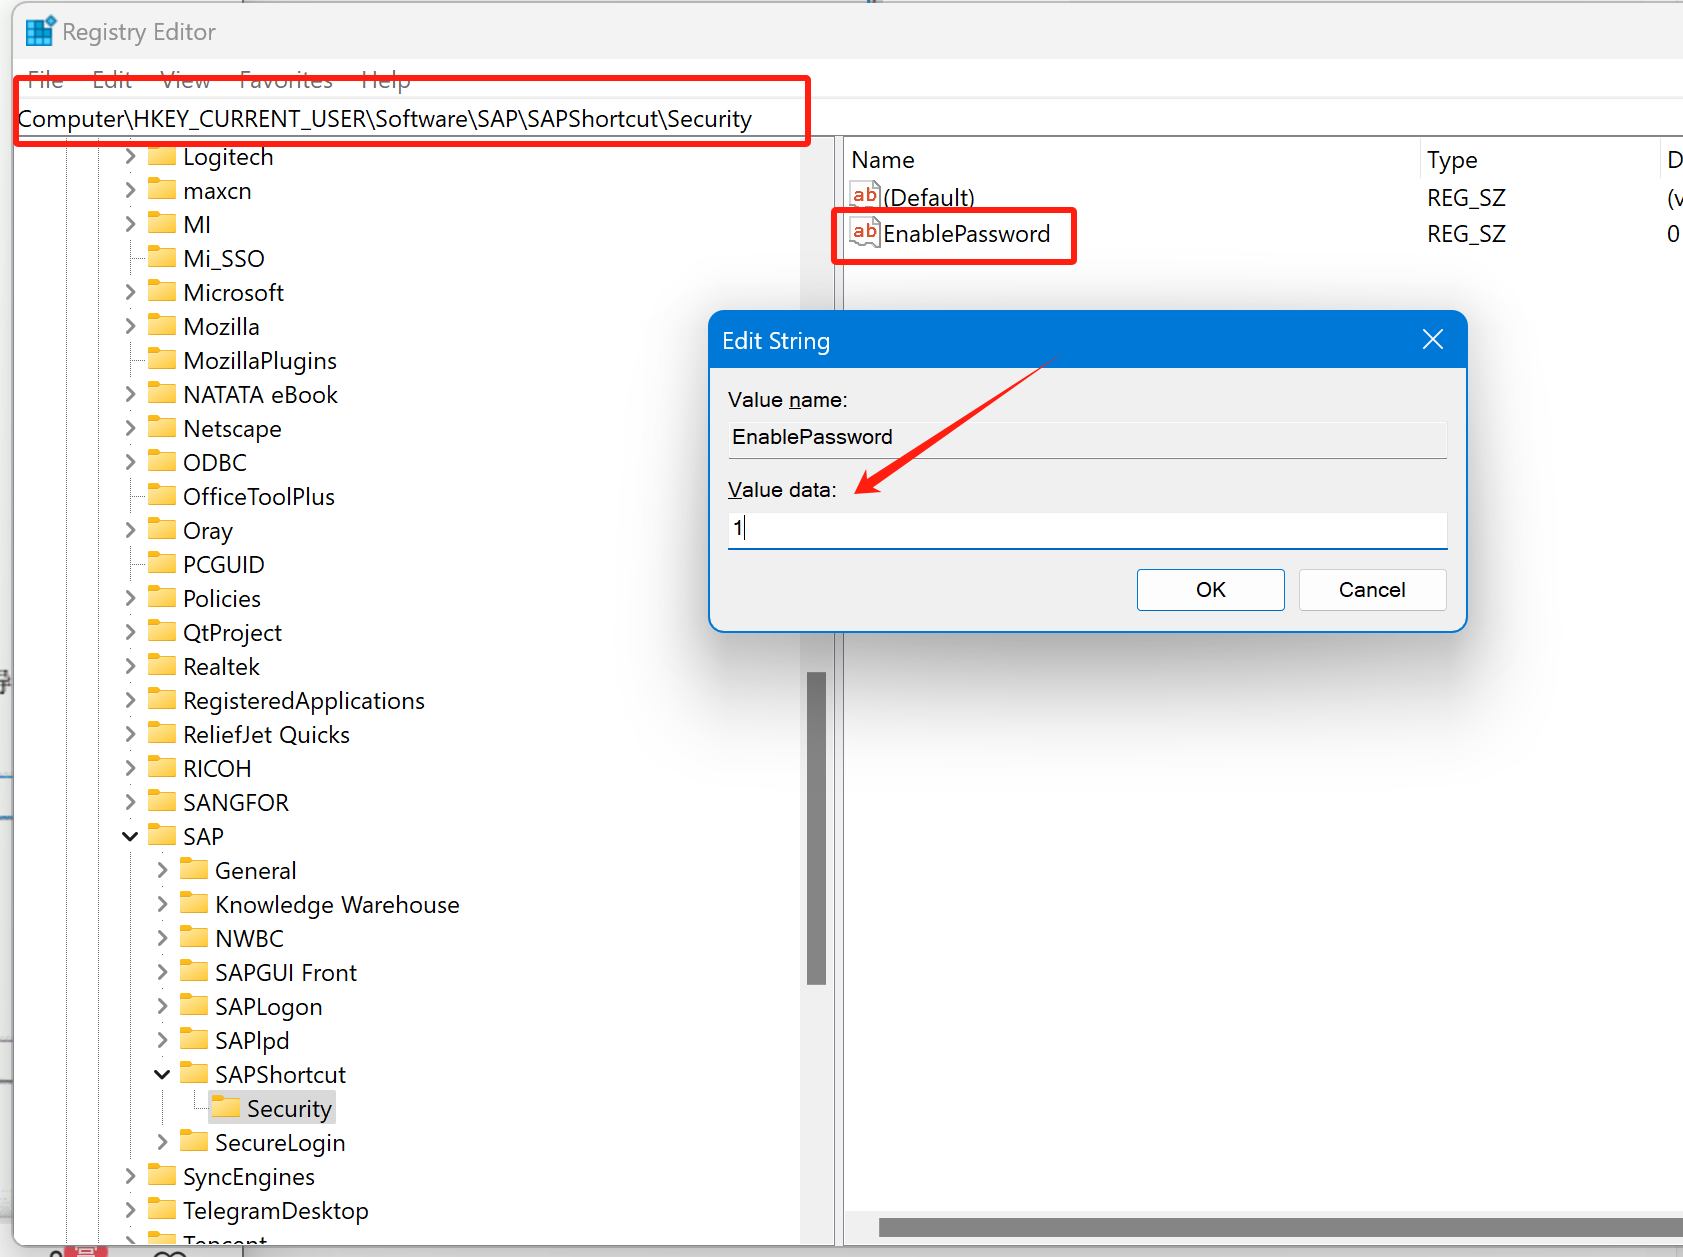Click the Cancel button
The image size is (1683, 1257).
1371,589
